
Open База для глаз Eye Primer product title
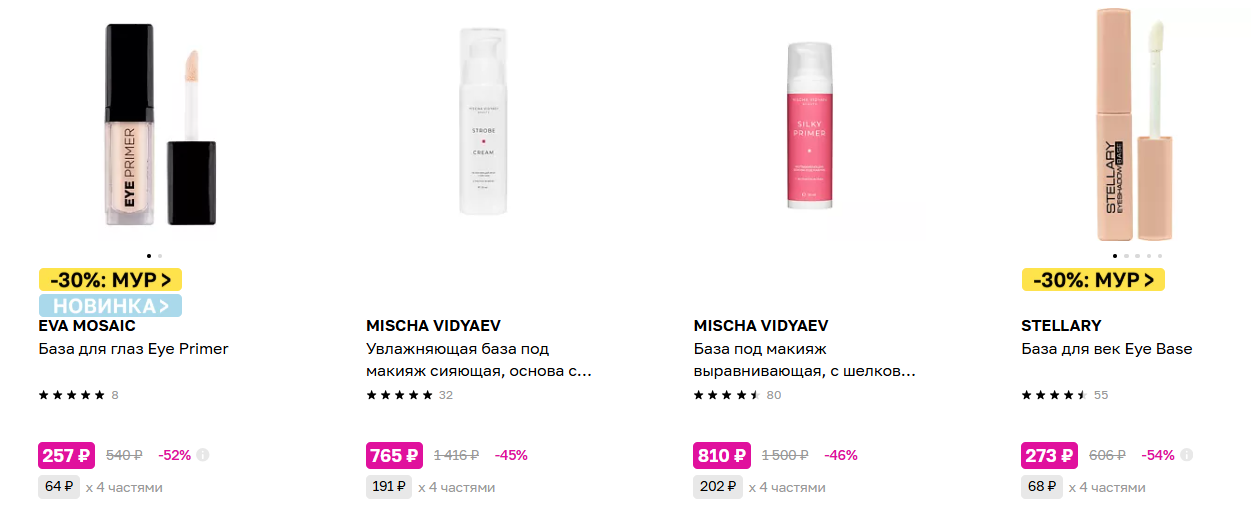coord(134,349)
